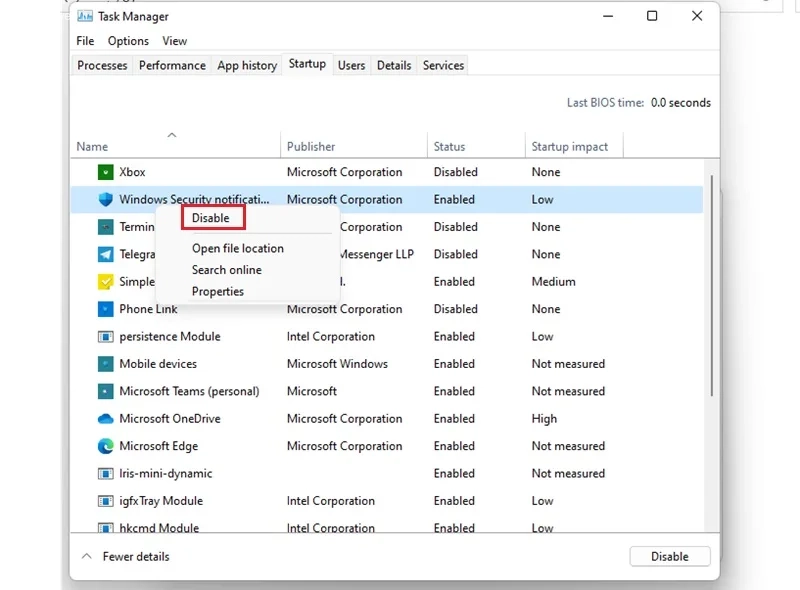Click the Microsoft Teams (personal) icon
800x590 pixels.
click(105, 391)
